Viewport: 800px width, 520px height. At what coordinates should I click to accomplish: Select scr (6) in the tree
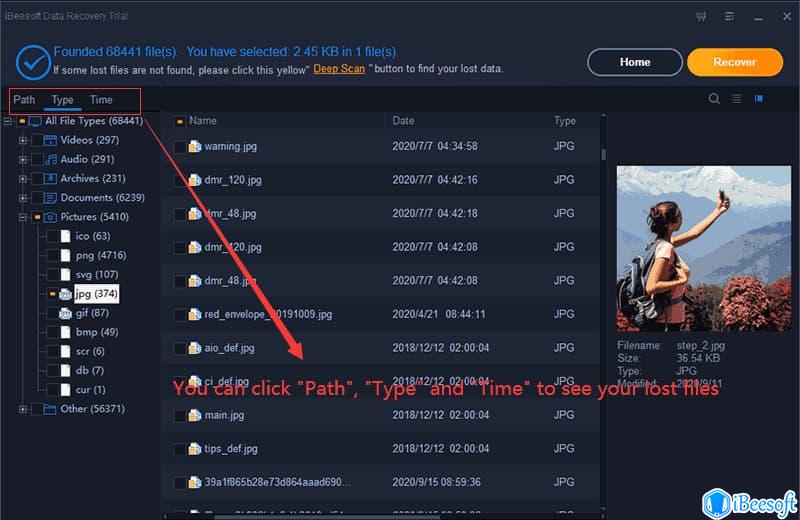90,352
